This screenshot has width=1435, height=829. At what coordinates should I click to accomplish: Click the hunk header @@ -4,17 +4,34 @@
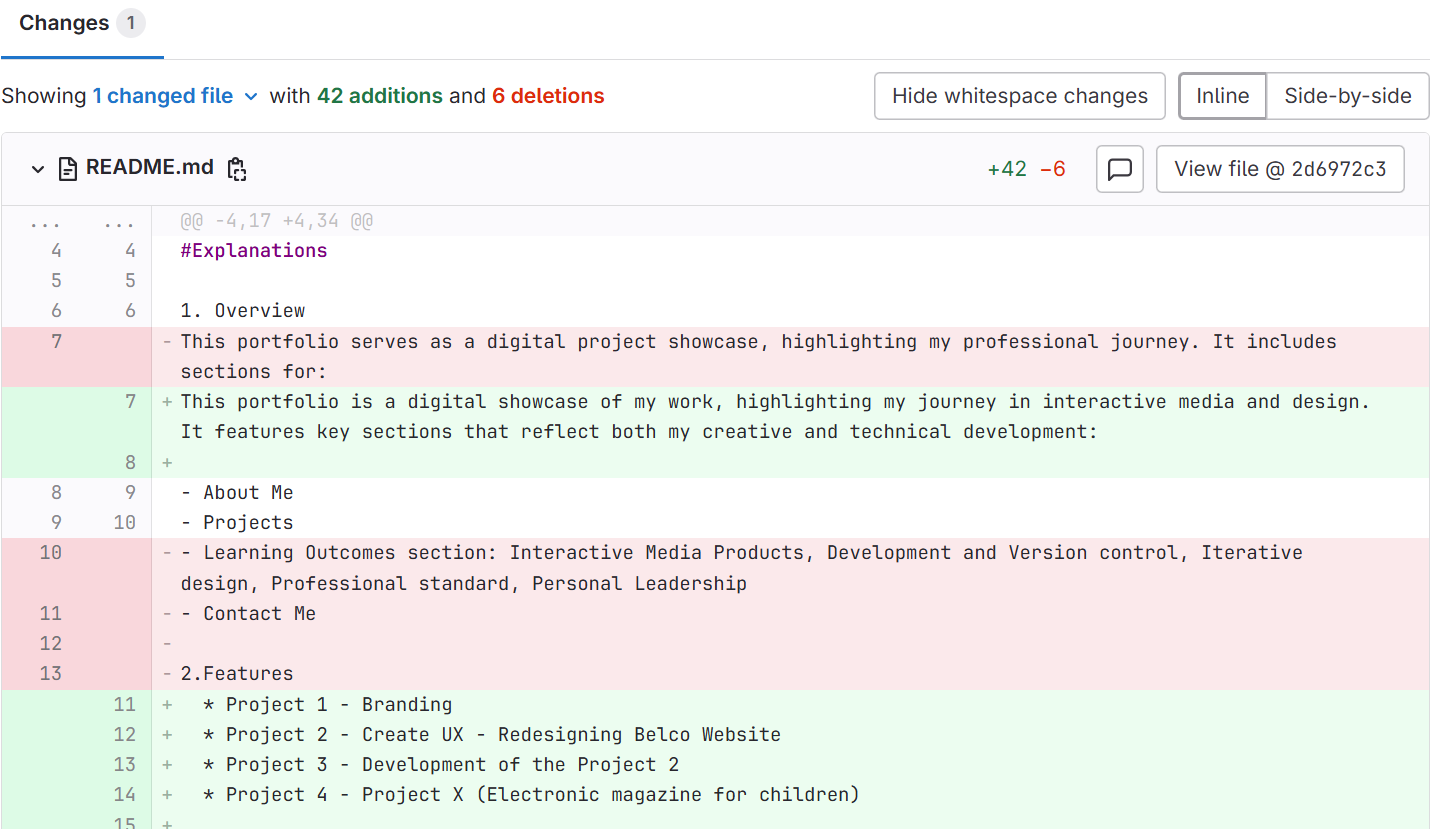click(276, 221)
